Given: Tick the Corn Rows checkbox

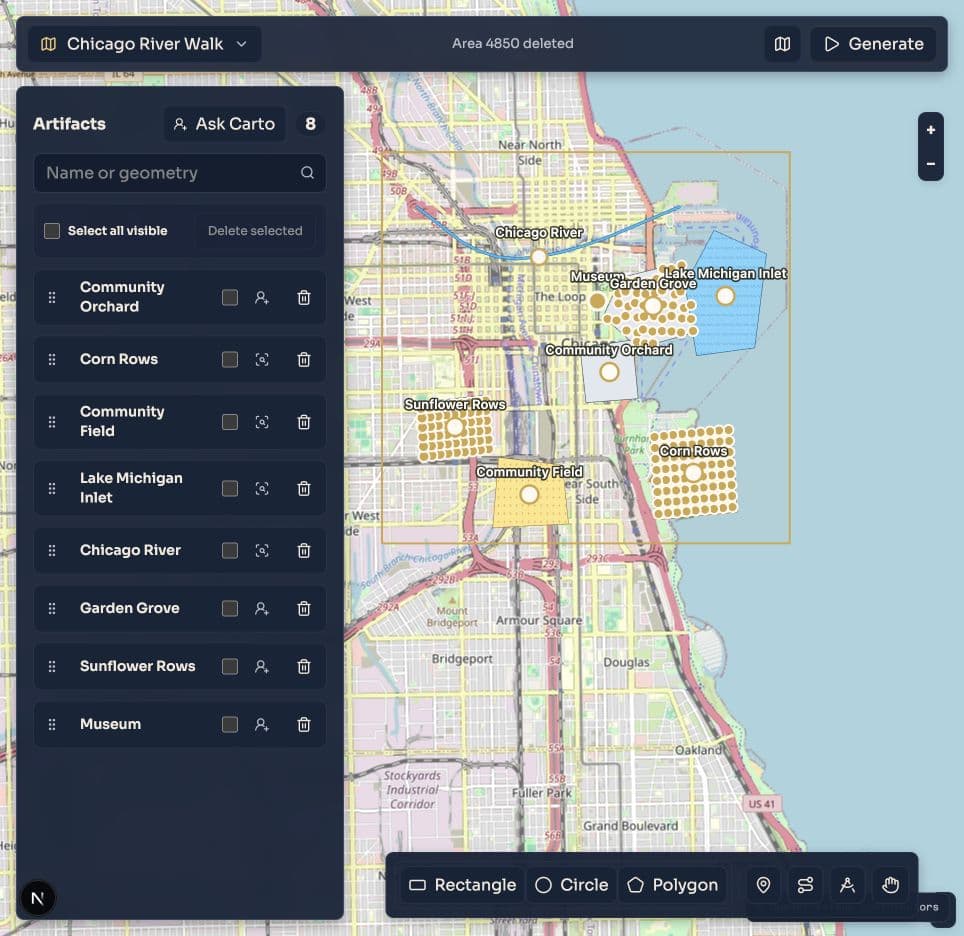Looking at the screenshot, I should point(230,359).
